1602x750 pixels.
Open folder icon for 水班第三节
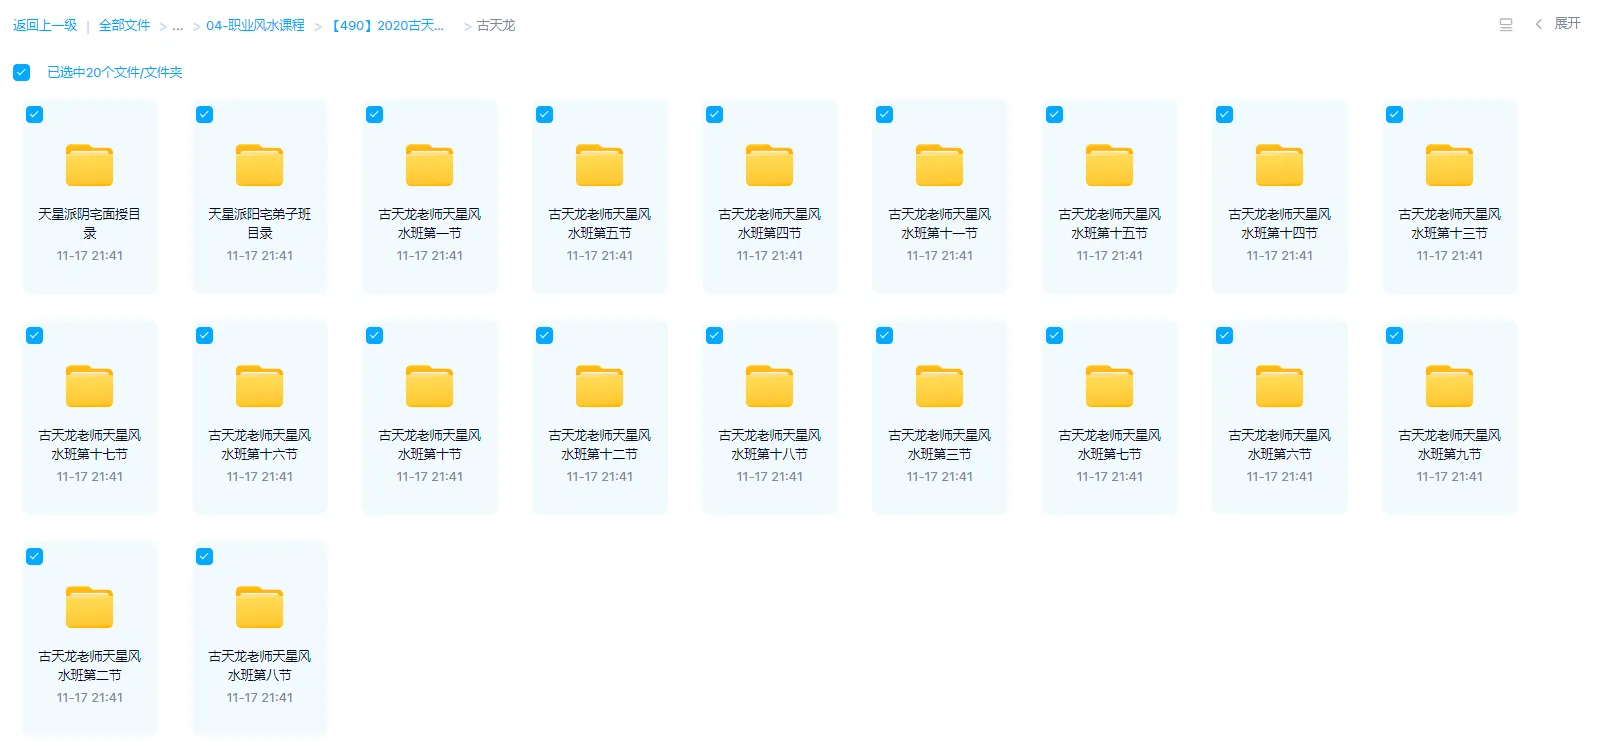tap(939, 386)
